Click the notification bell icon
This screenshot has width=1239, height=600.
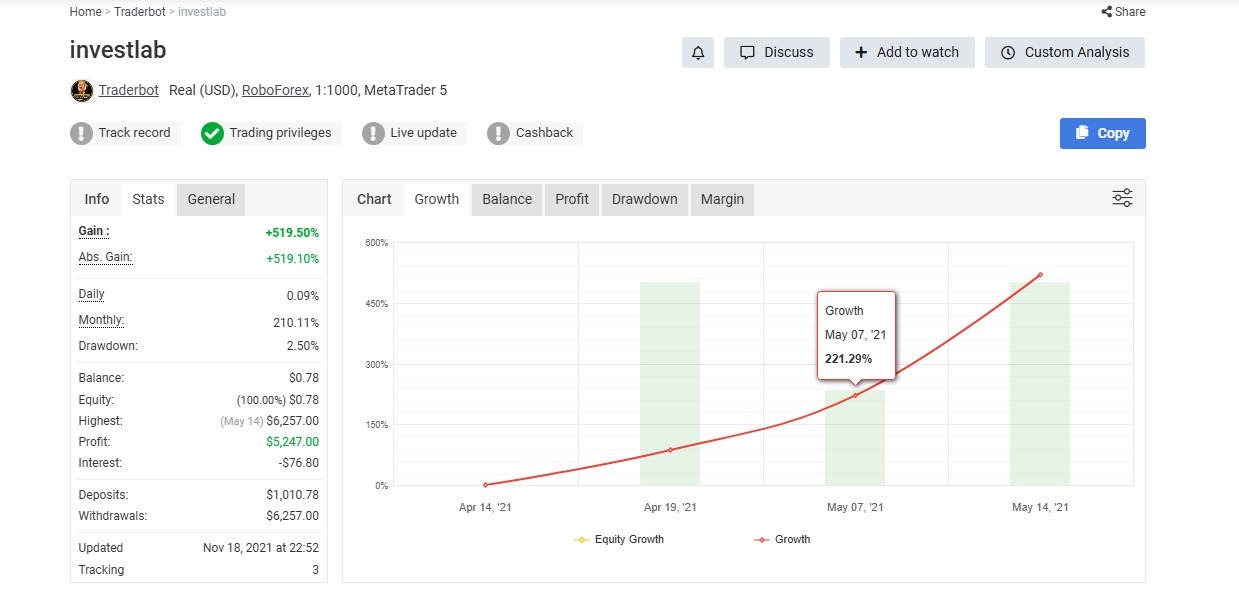[x=698, y=53]
